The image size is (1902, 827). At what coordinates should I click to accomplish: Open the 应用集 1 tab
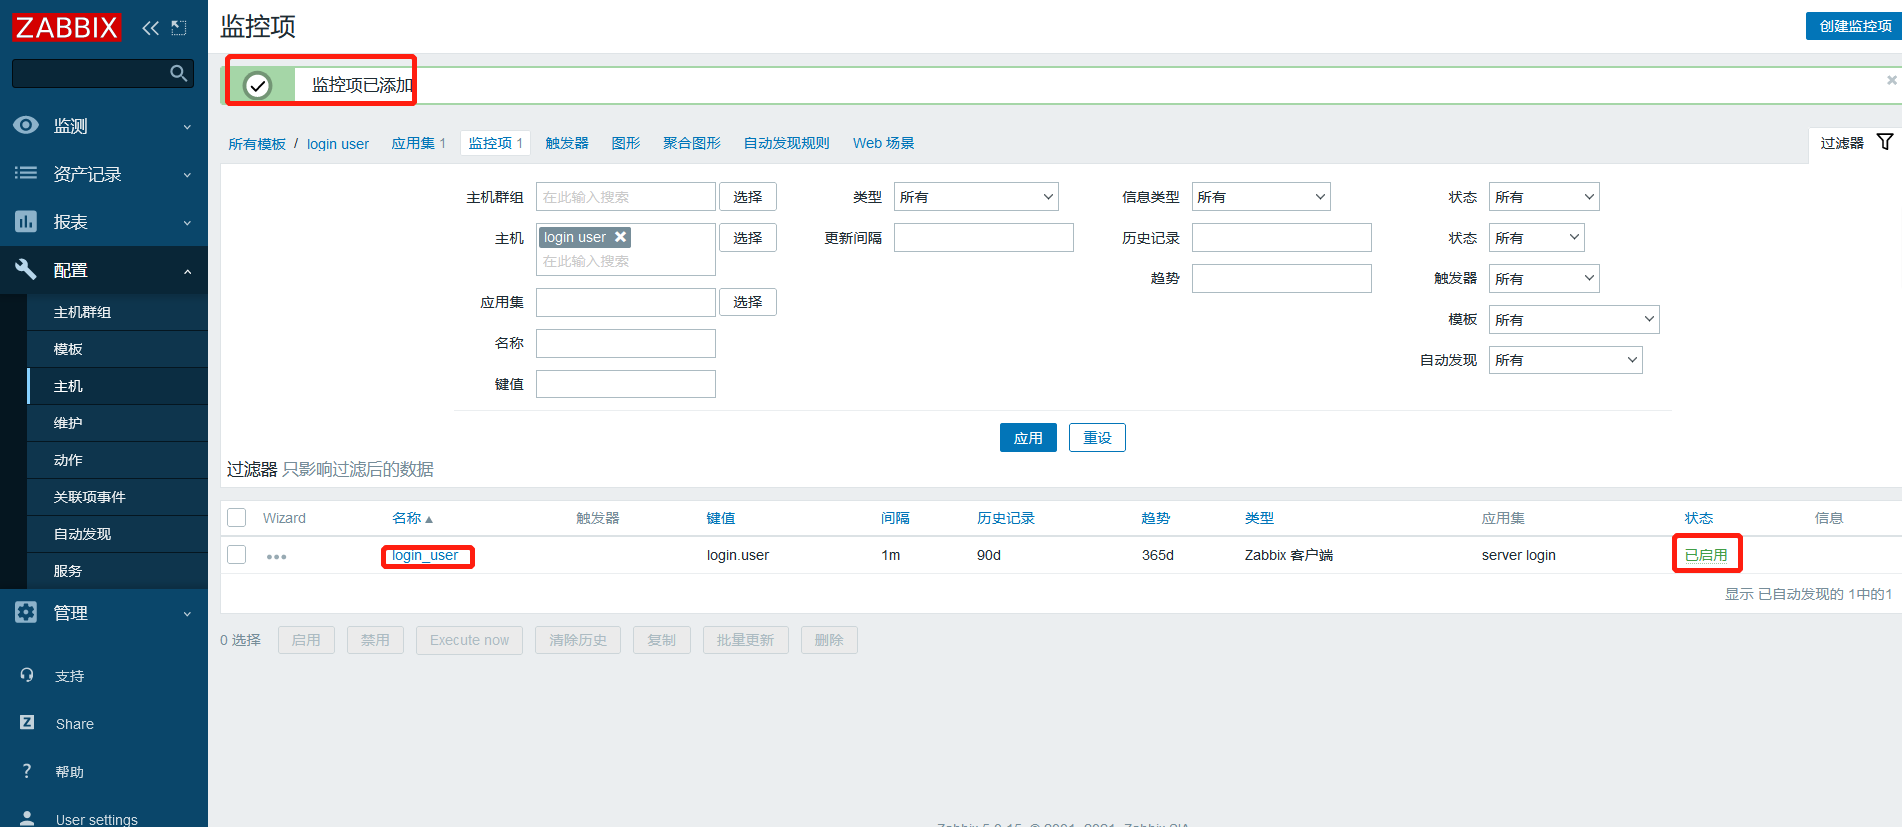click(418, 143)
